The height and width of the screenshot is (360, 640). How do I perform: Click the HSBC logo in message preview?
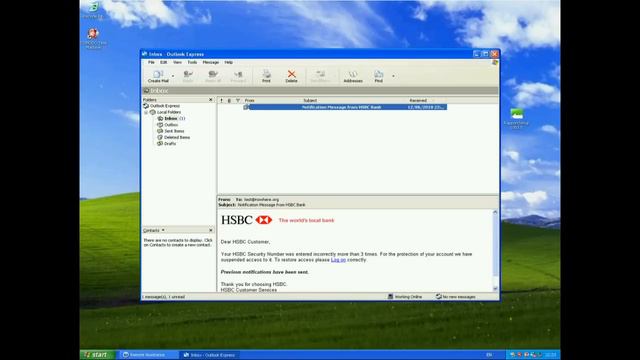point(247,220)
